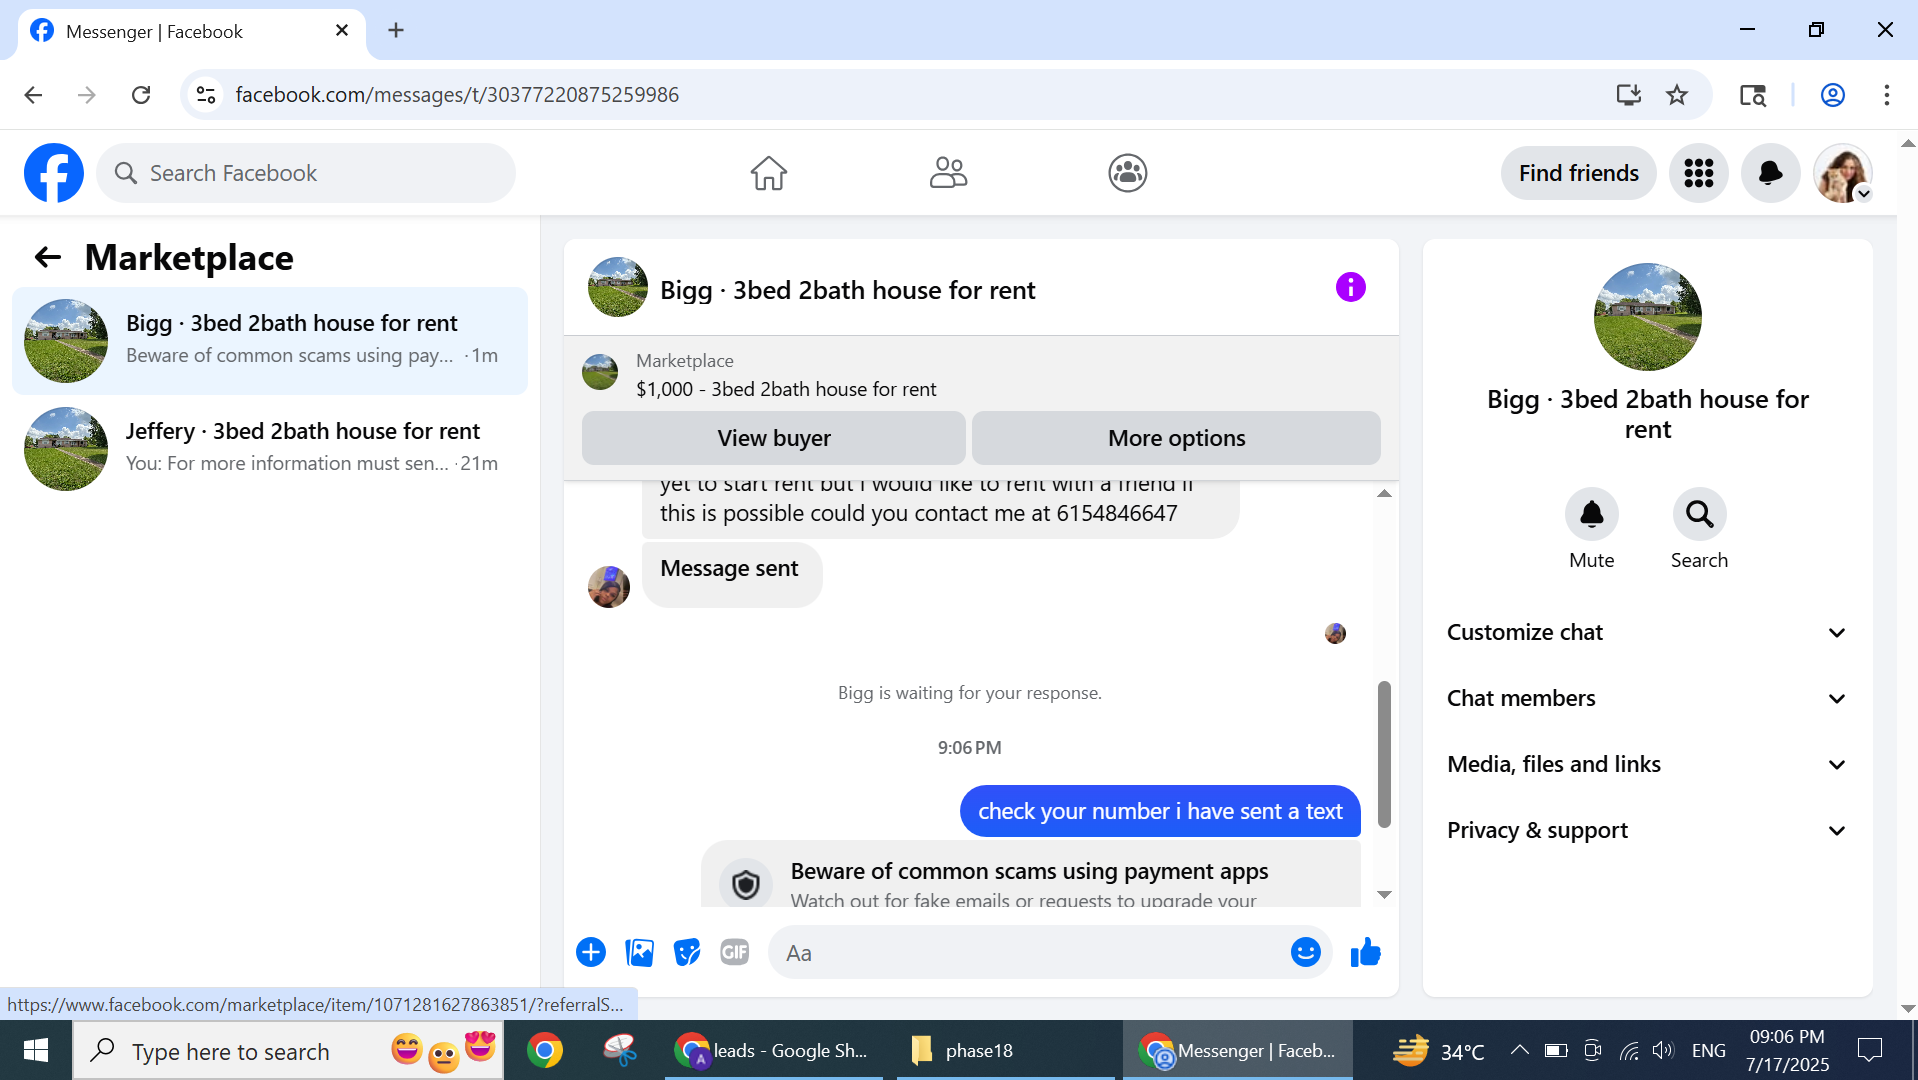Open the clock showing 09:06 PM
This screenshot has height=1080, width=1918.
point(1788,1050)
